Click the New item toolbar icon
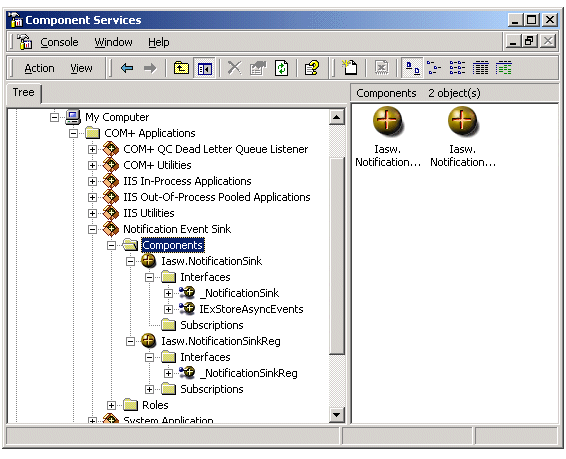The image size is (566, 459). coord(349,68)
